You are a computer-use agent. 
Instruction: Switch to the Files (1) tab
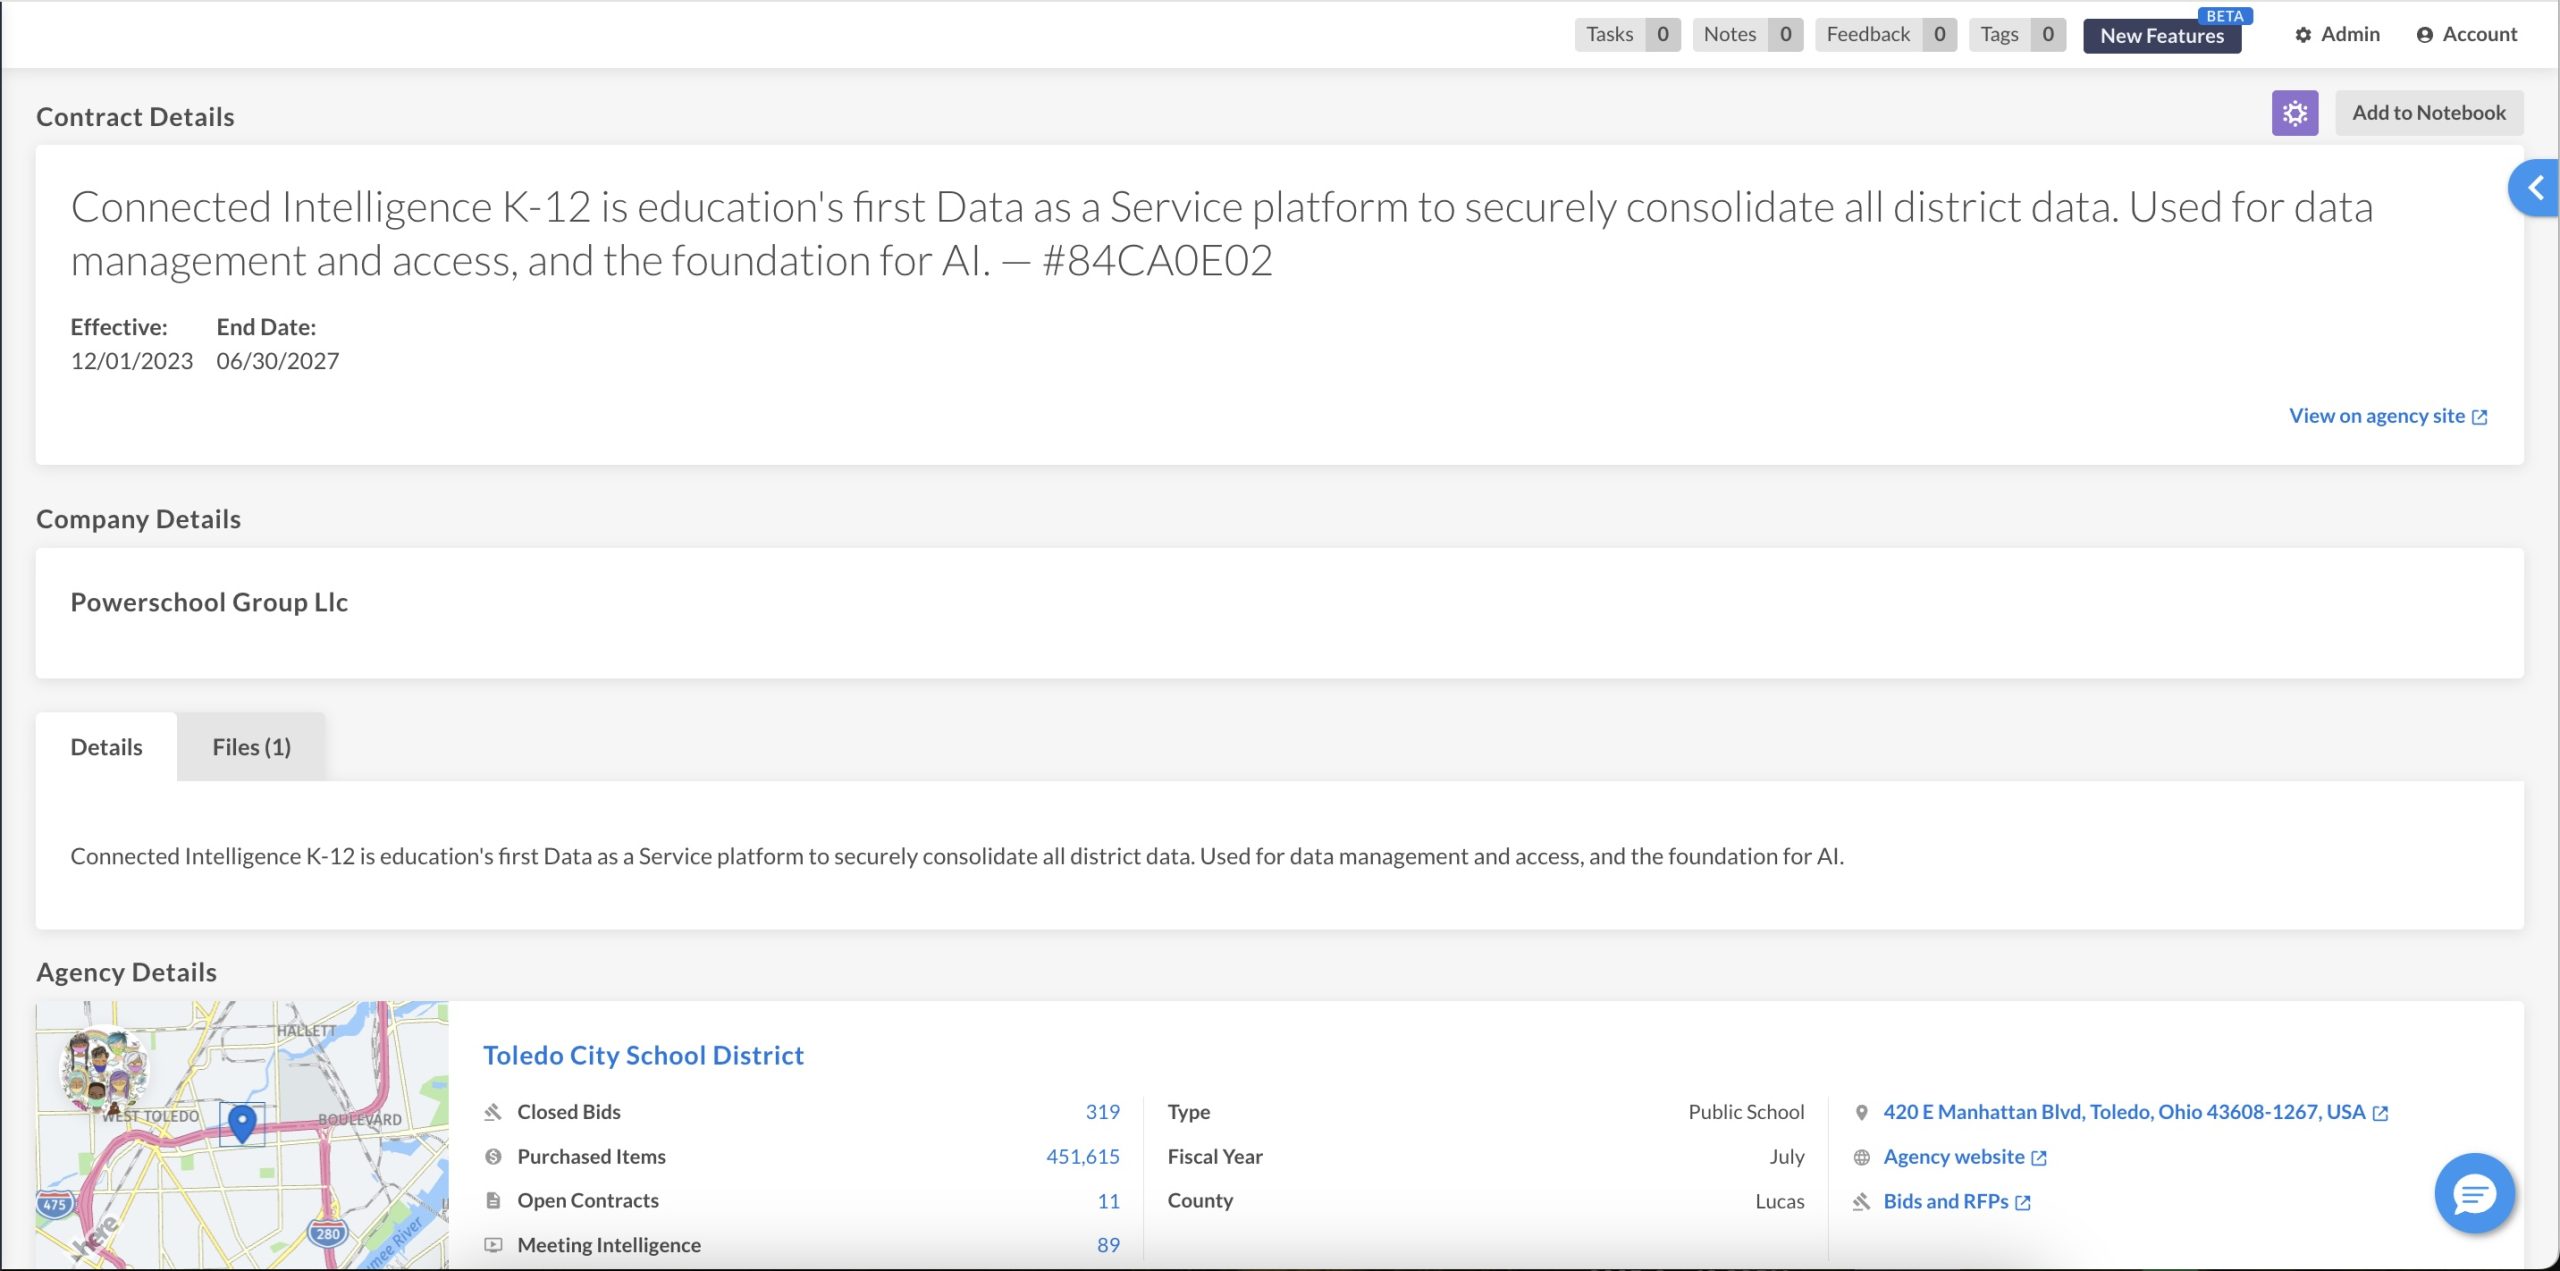pyautogui.click(x=251, y=747)
